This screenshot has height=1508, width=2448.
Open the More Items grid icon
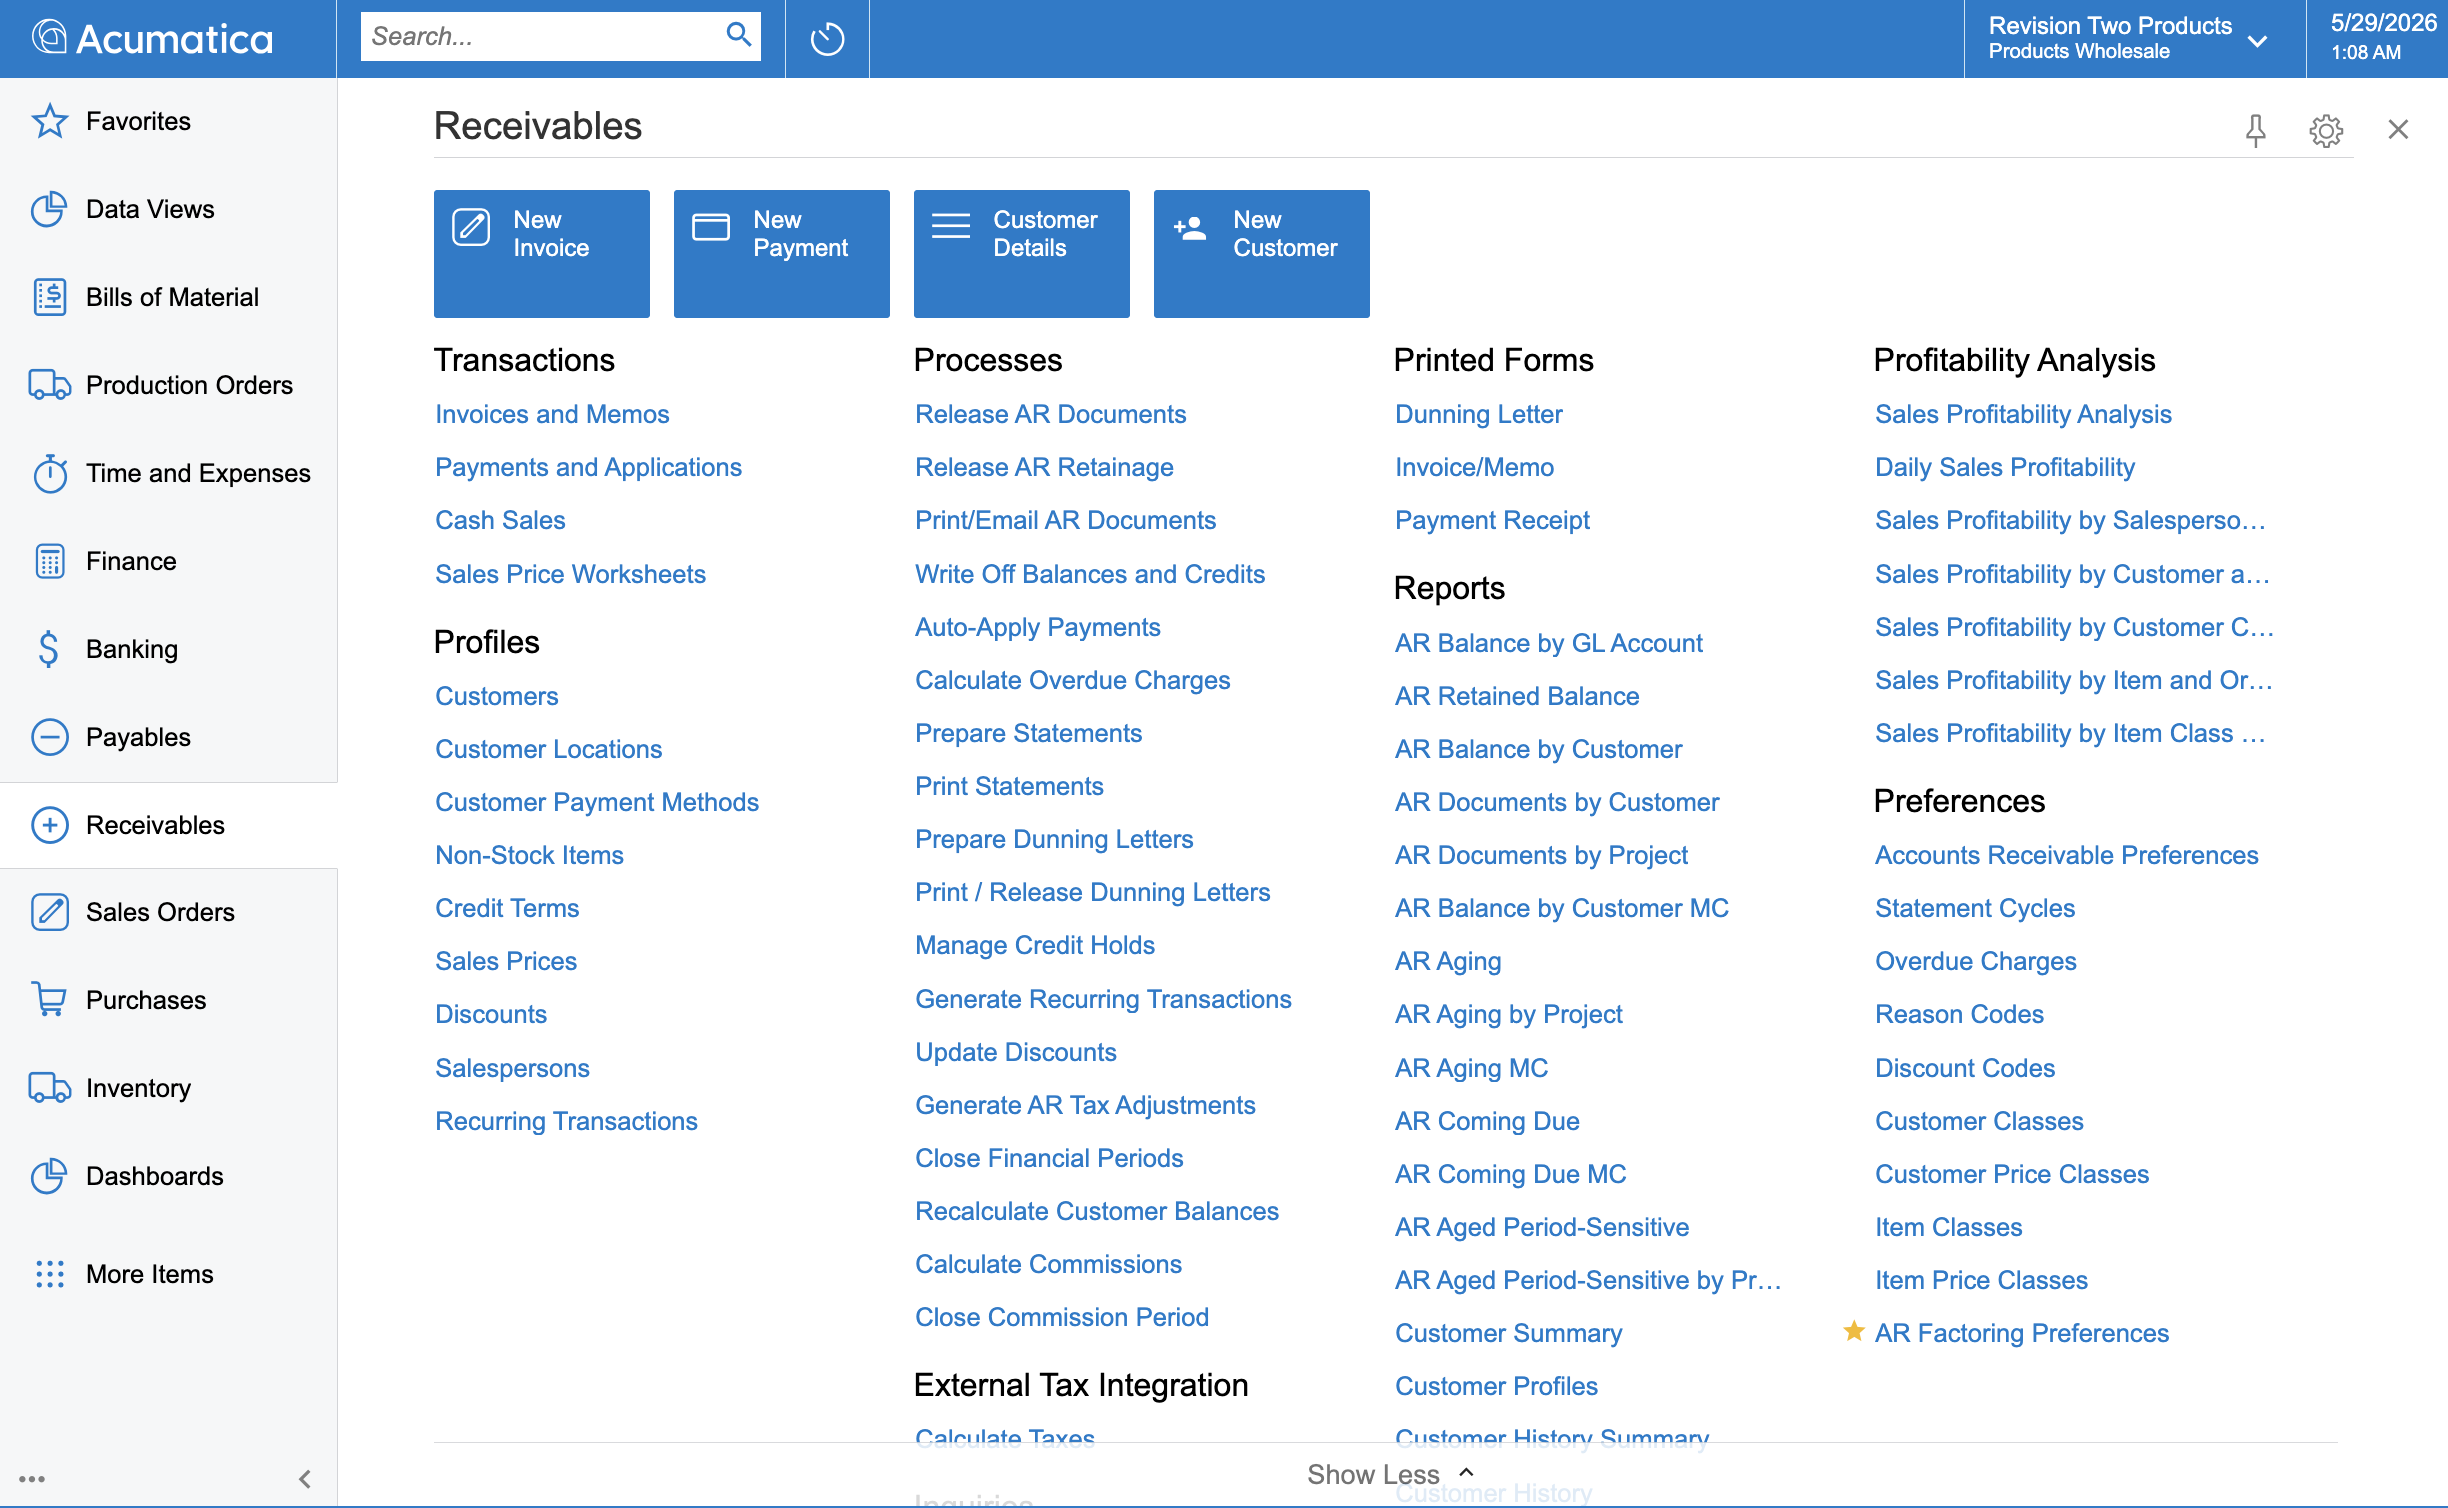[49, 1274]
